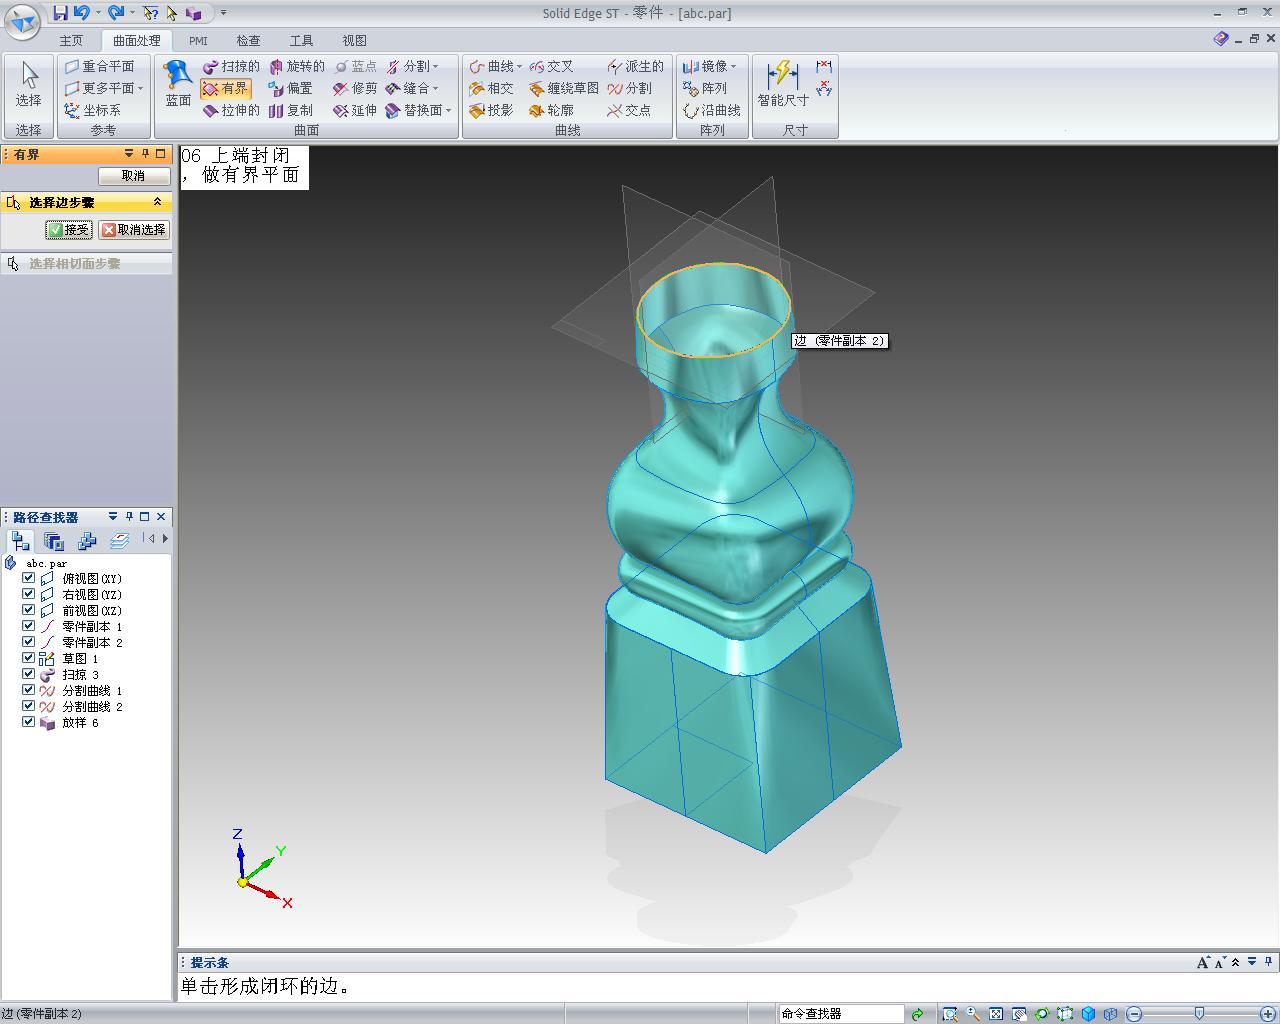Open the 工具 ribbon tab
Viewport: 1280px width, 1024px height.
[301, 41]
